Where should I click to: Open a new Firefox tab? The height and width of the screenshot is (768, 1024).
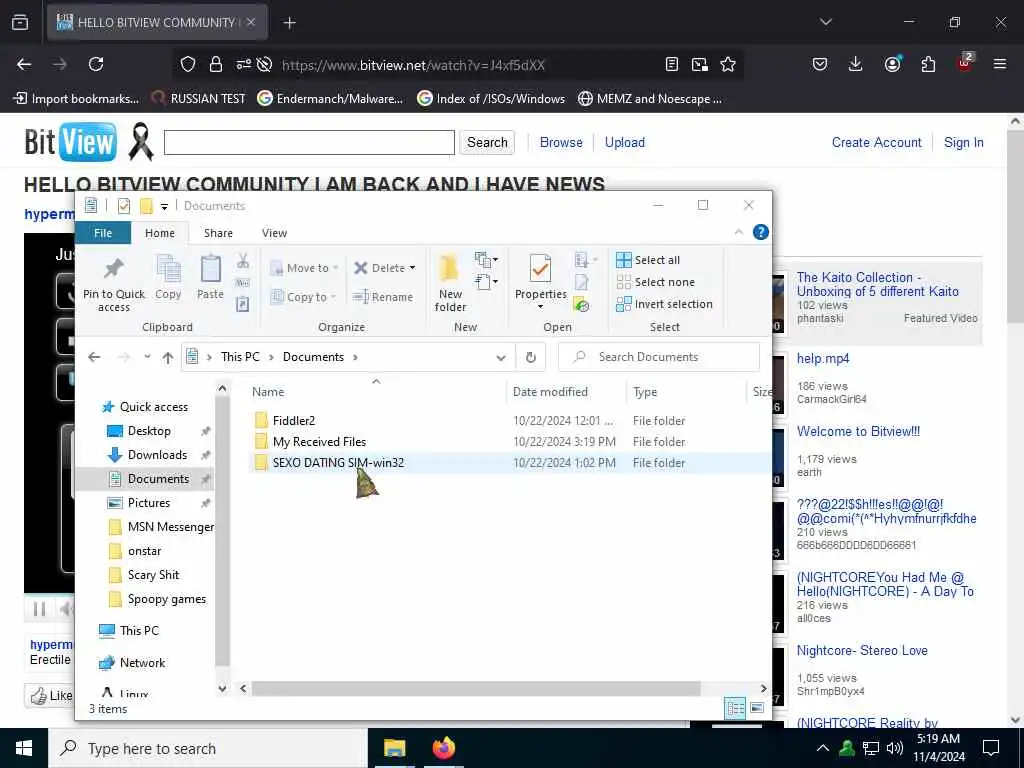(x=289, y=22)
